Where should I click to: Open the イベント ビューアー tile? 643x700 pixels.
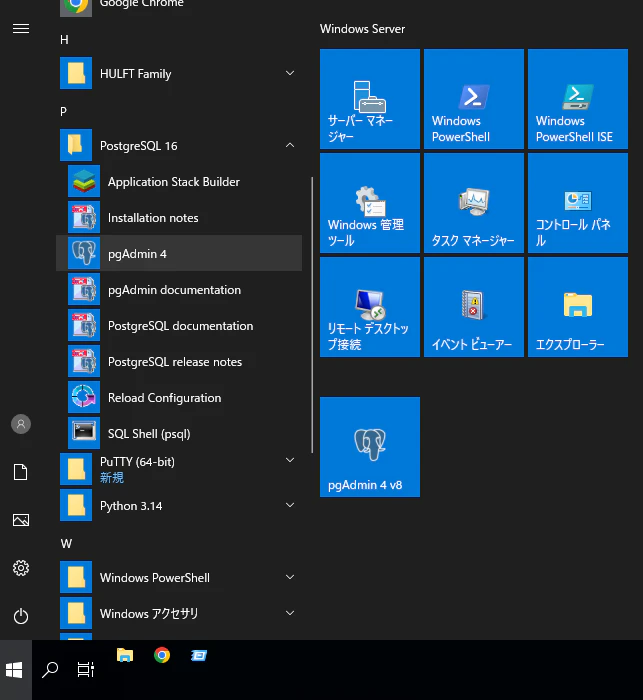pyautogui.click(x=474, y=307)
